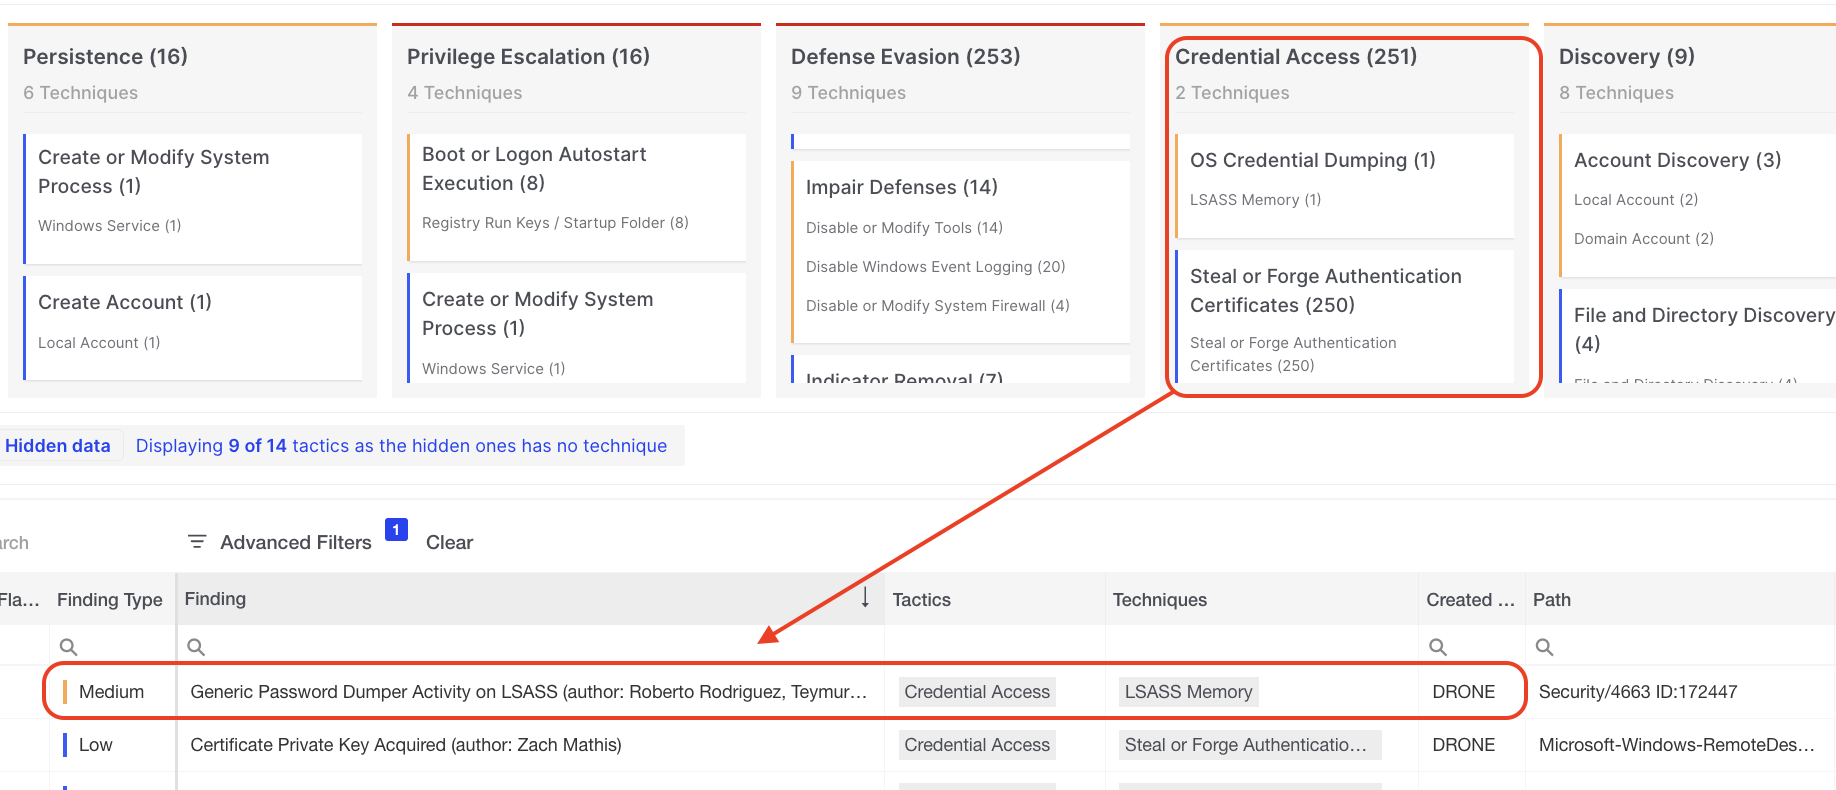Select Certificate Private Key Acquired finding row
Viewport: 1836px width, 790px height.
tap(405, 745)
